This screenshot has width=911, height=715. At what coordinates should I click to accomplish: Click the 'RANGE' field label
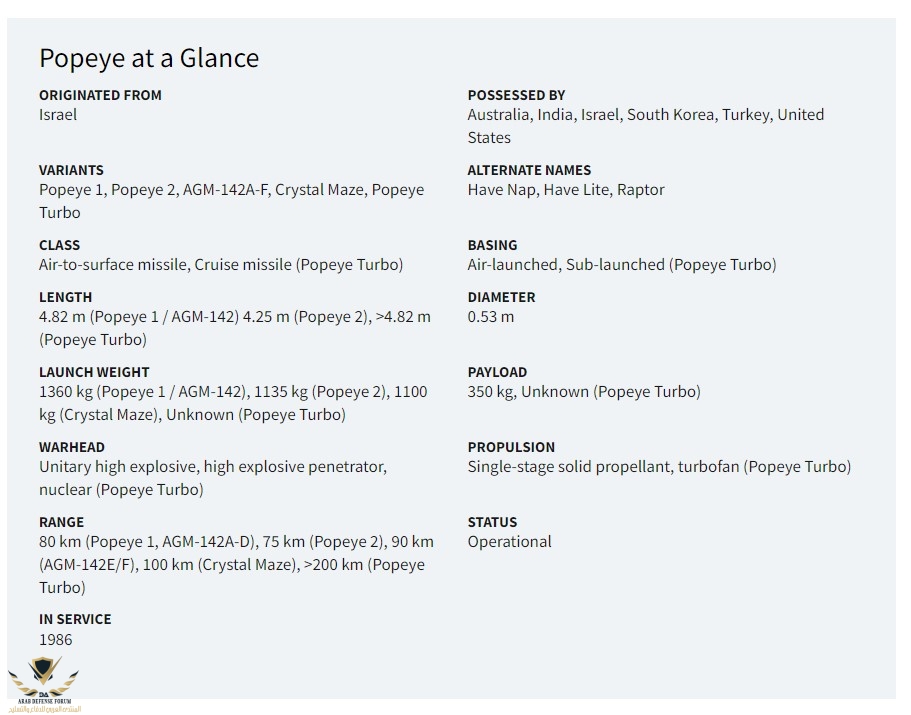[61, 522]
